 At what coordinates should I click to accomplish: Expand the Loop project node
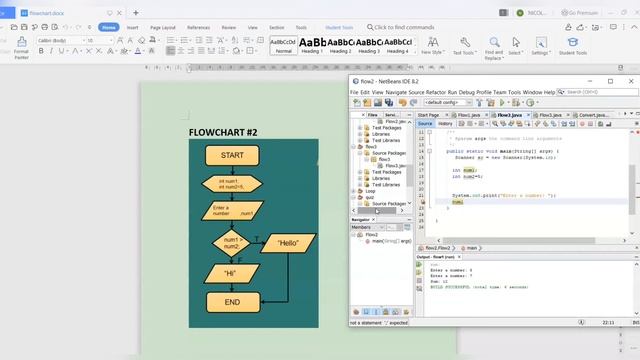tap(353, 191)
